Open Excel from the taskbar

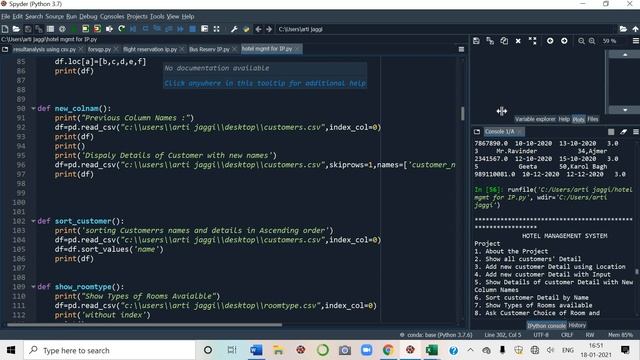pyautogui.click(x=431, y=350)
